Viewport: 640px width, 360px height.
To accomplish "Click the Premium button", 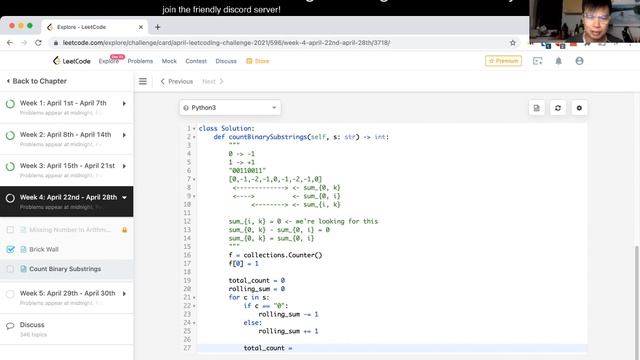I will click(x=503, y=61).
